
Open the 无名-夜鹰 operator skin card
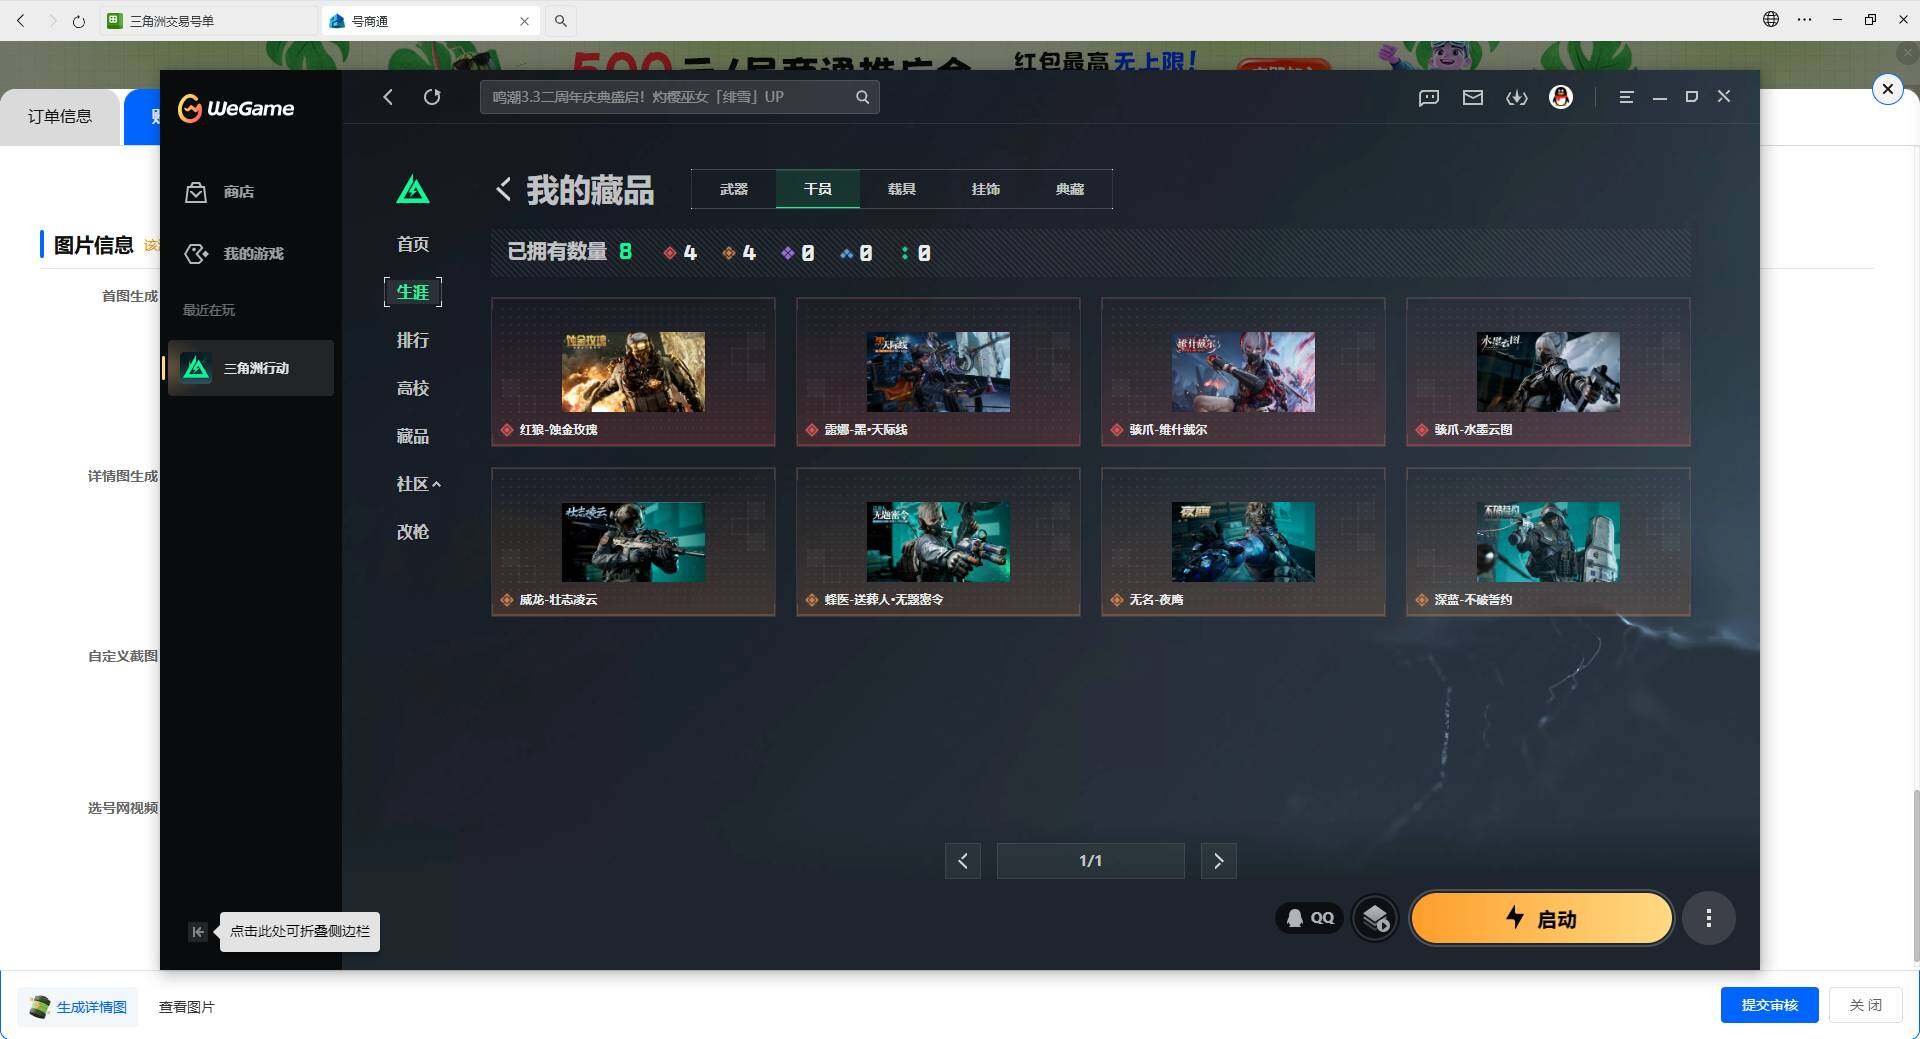[1243, 542]
